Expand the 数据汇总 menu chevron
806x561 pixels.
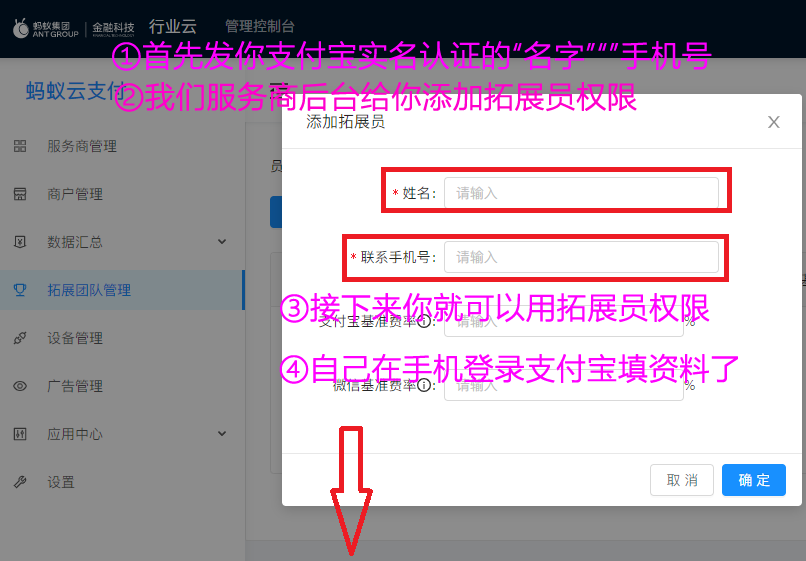tap(222, 242)
